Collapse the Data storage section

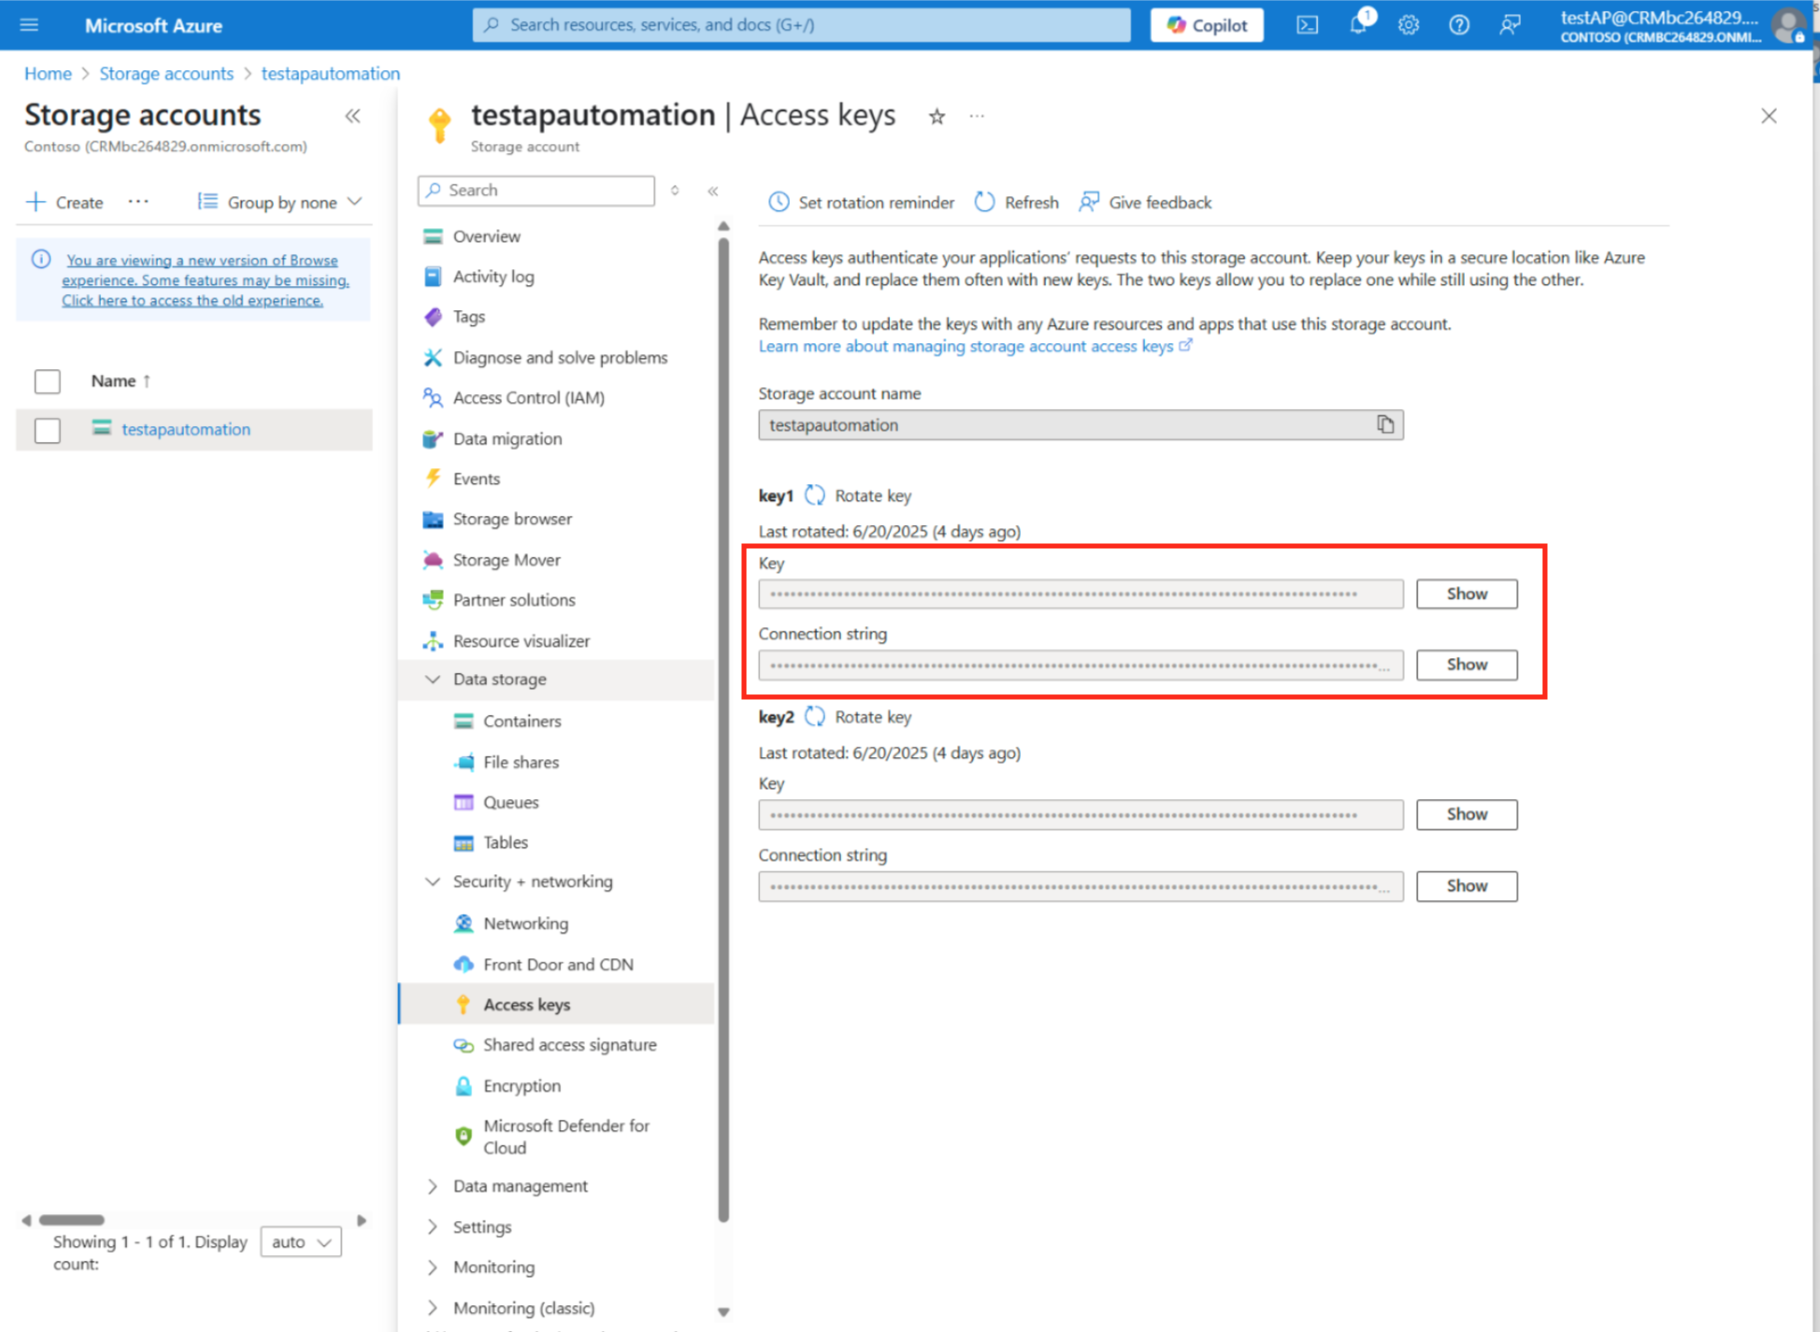[433, 679]
